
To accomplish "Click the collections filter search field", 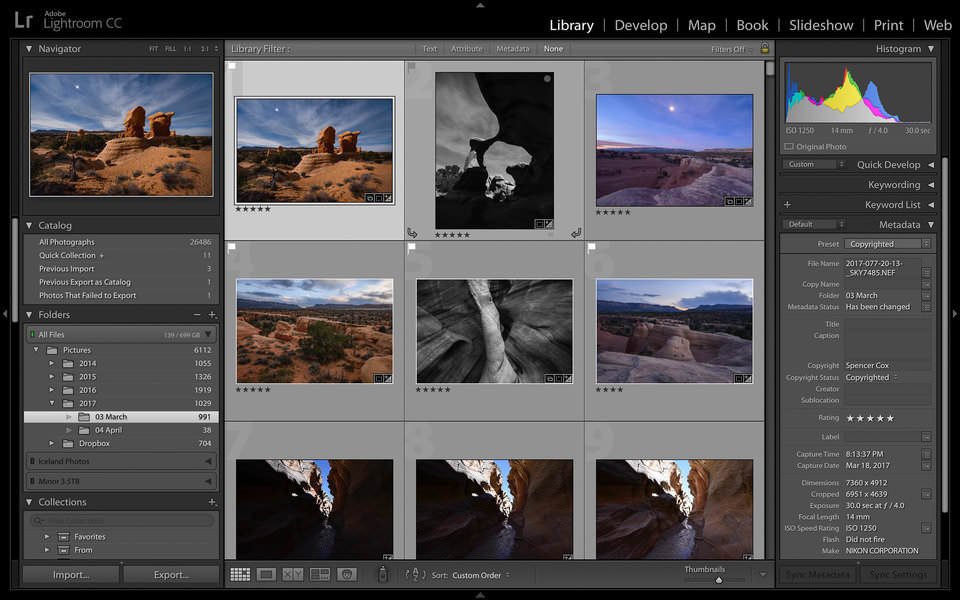I will tap(122, 520).
